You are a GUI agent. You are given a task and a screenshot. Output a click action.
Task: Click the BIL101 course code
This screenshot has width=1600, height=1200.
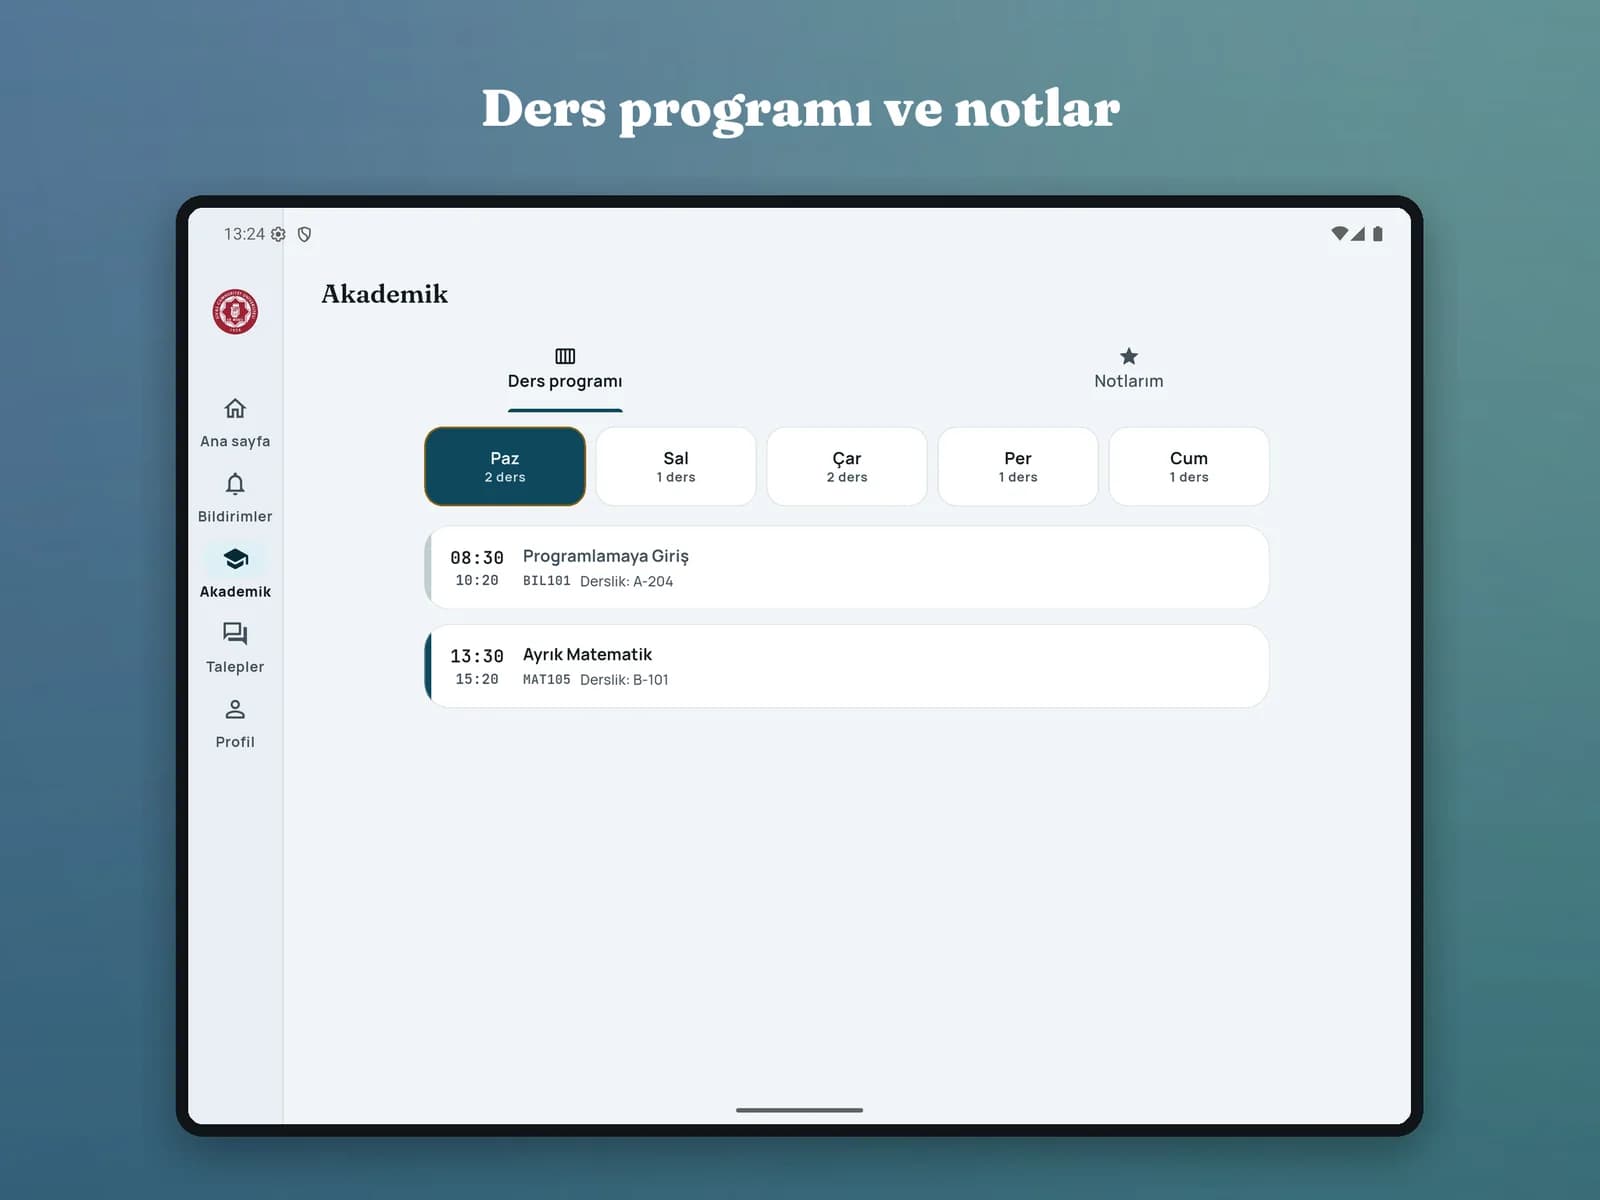click(547, 581)
